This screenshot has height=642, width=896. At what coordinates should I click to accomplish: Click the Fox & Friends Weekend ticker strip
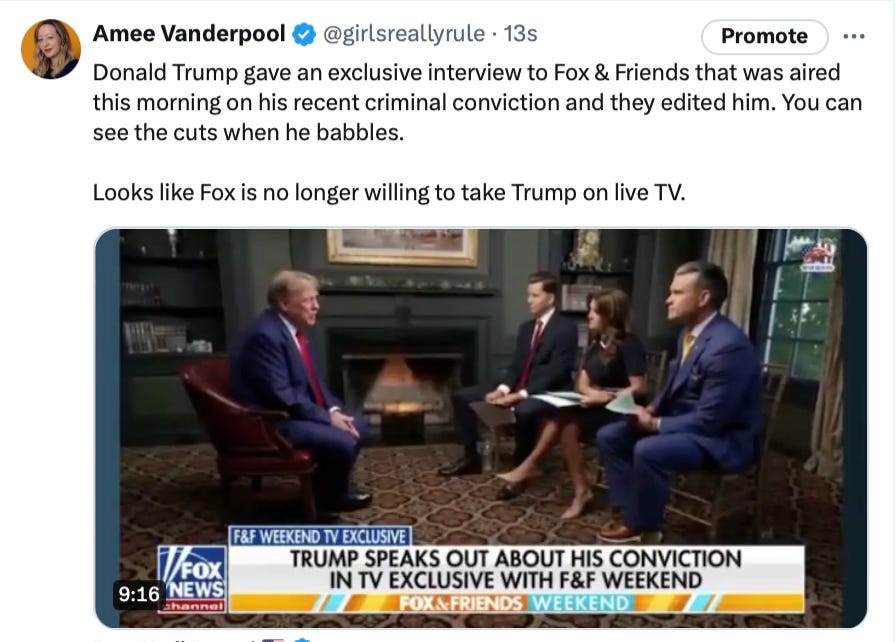tap(516, 603)
